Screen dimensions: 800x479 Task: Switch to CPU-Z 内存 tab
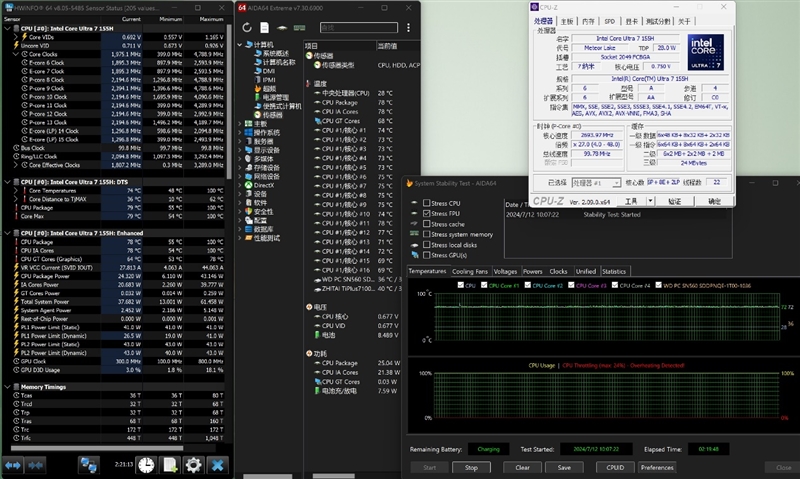point(588,21)
